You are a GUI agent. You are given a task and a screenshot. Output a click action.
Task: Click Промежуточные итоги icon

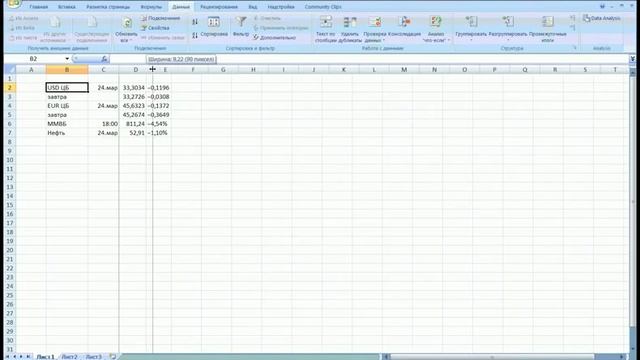coord(547,22)
